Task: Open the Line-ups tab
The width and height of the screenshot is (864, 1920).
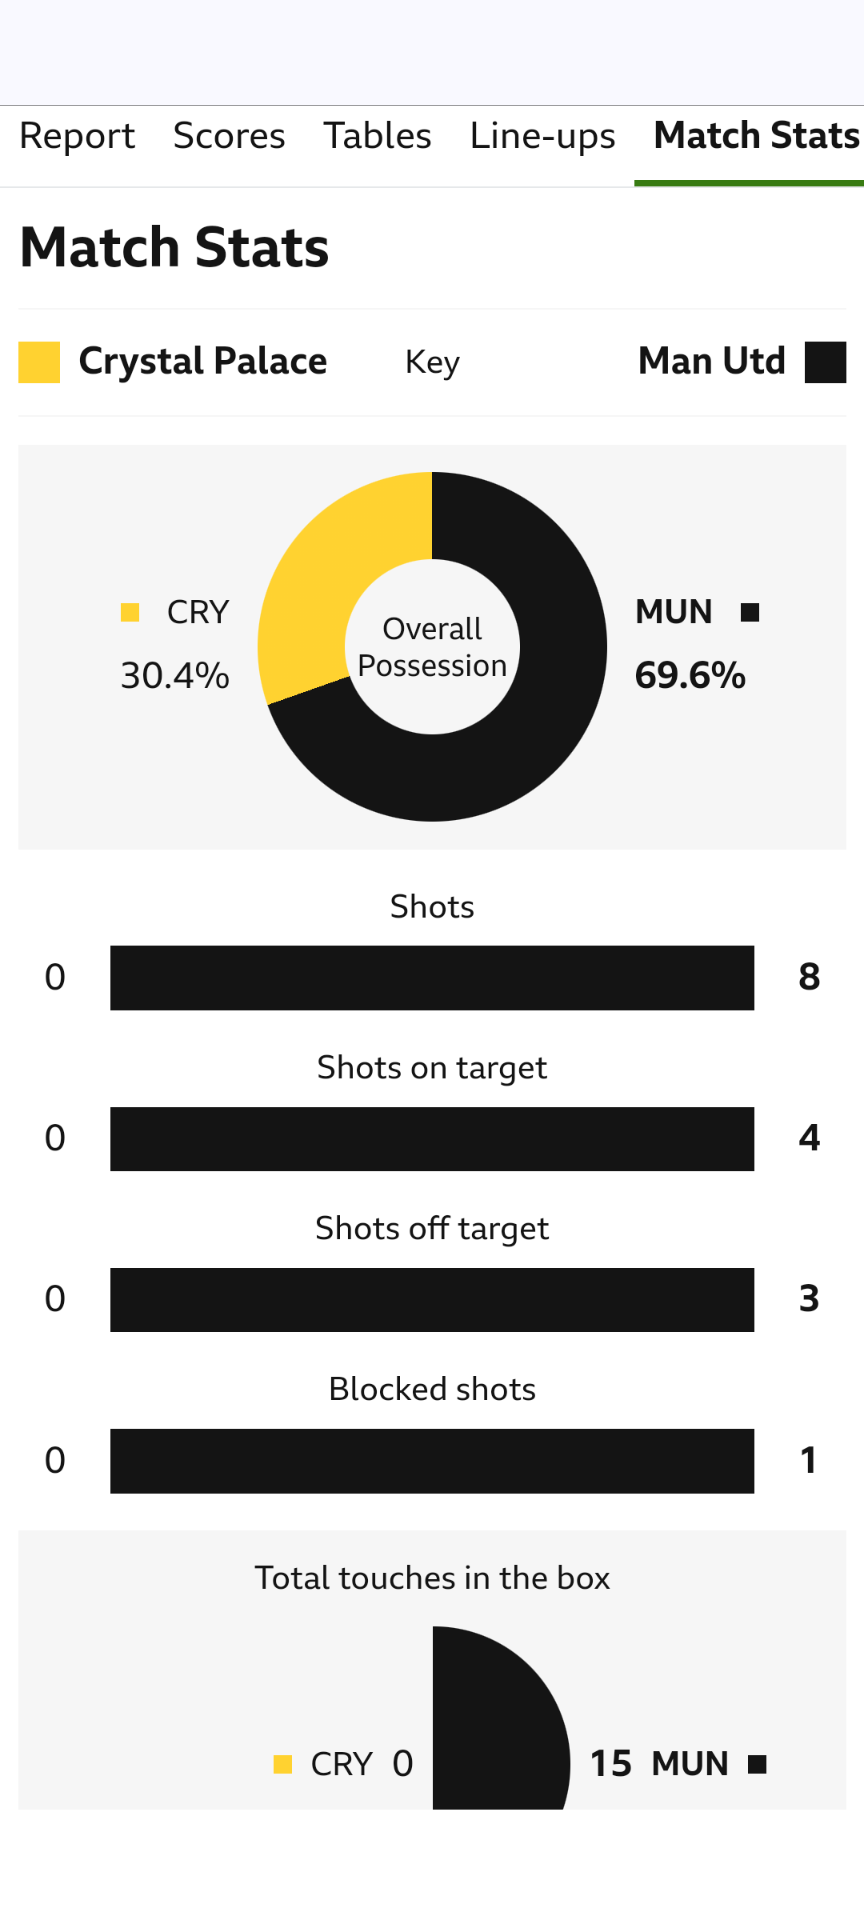Action: click(542, 136)
